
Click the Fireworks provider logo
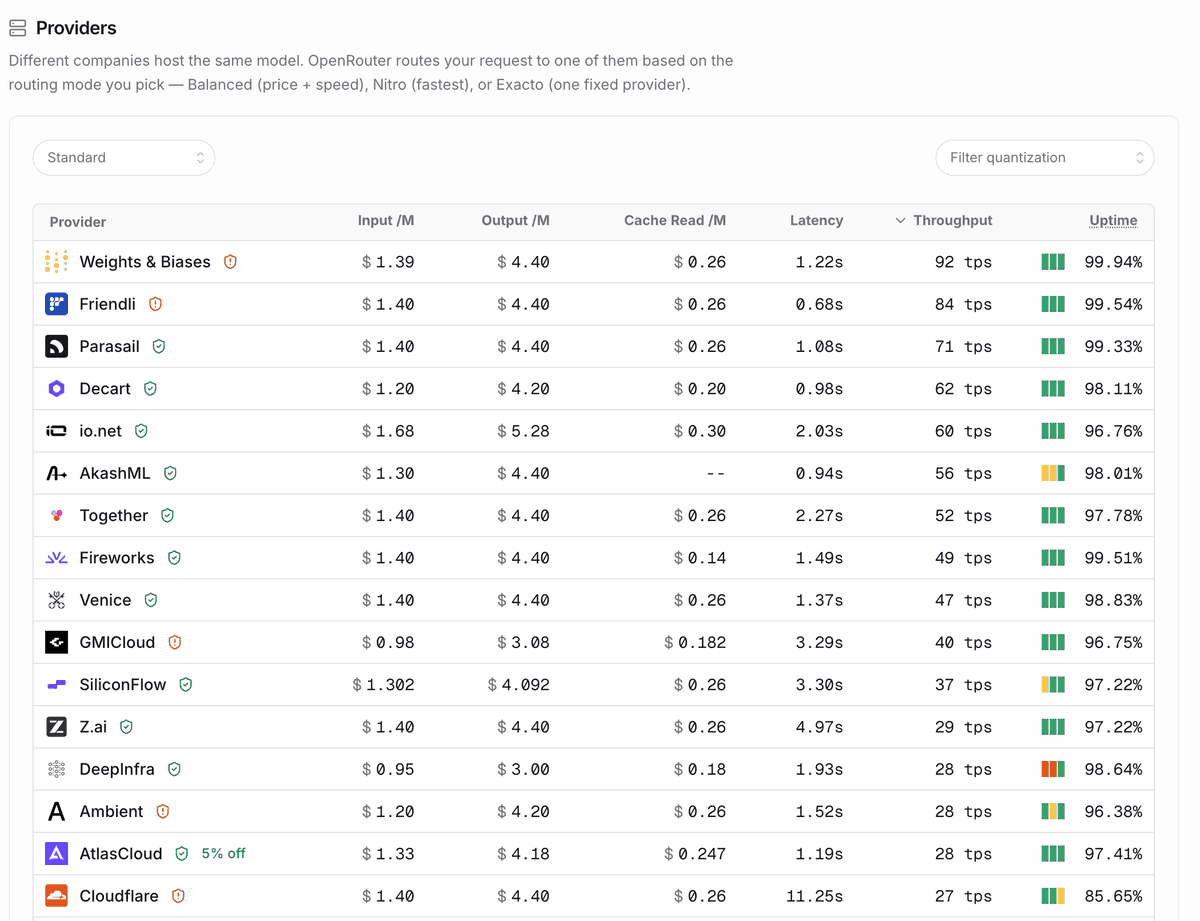coord(57,558)
